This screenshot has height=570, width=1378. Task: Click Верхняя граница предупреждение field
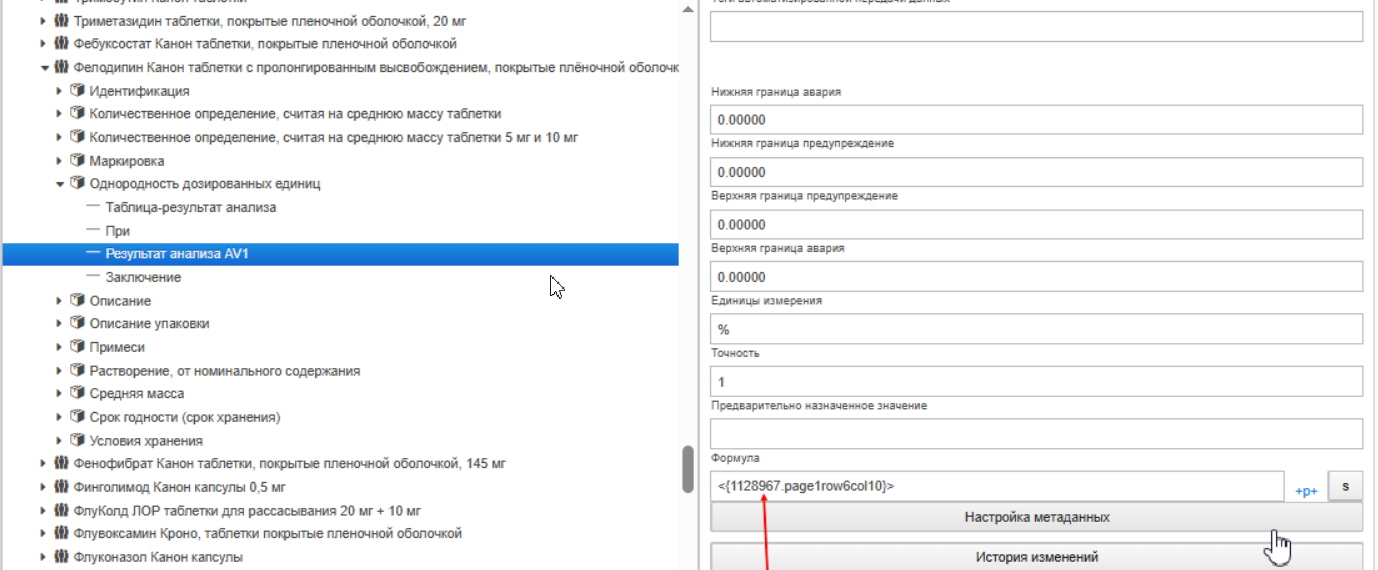click(1037, 224)
